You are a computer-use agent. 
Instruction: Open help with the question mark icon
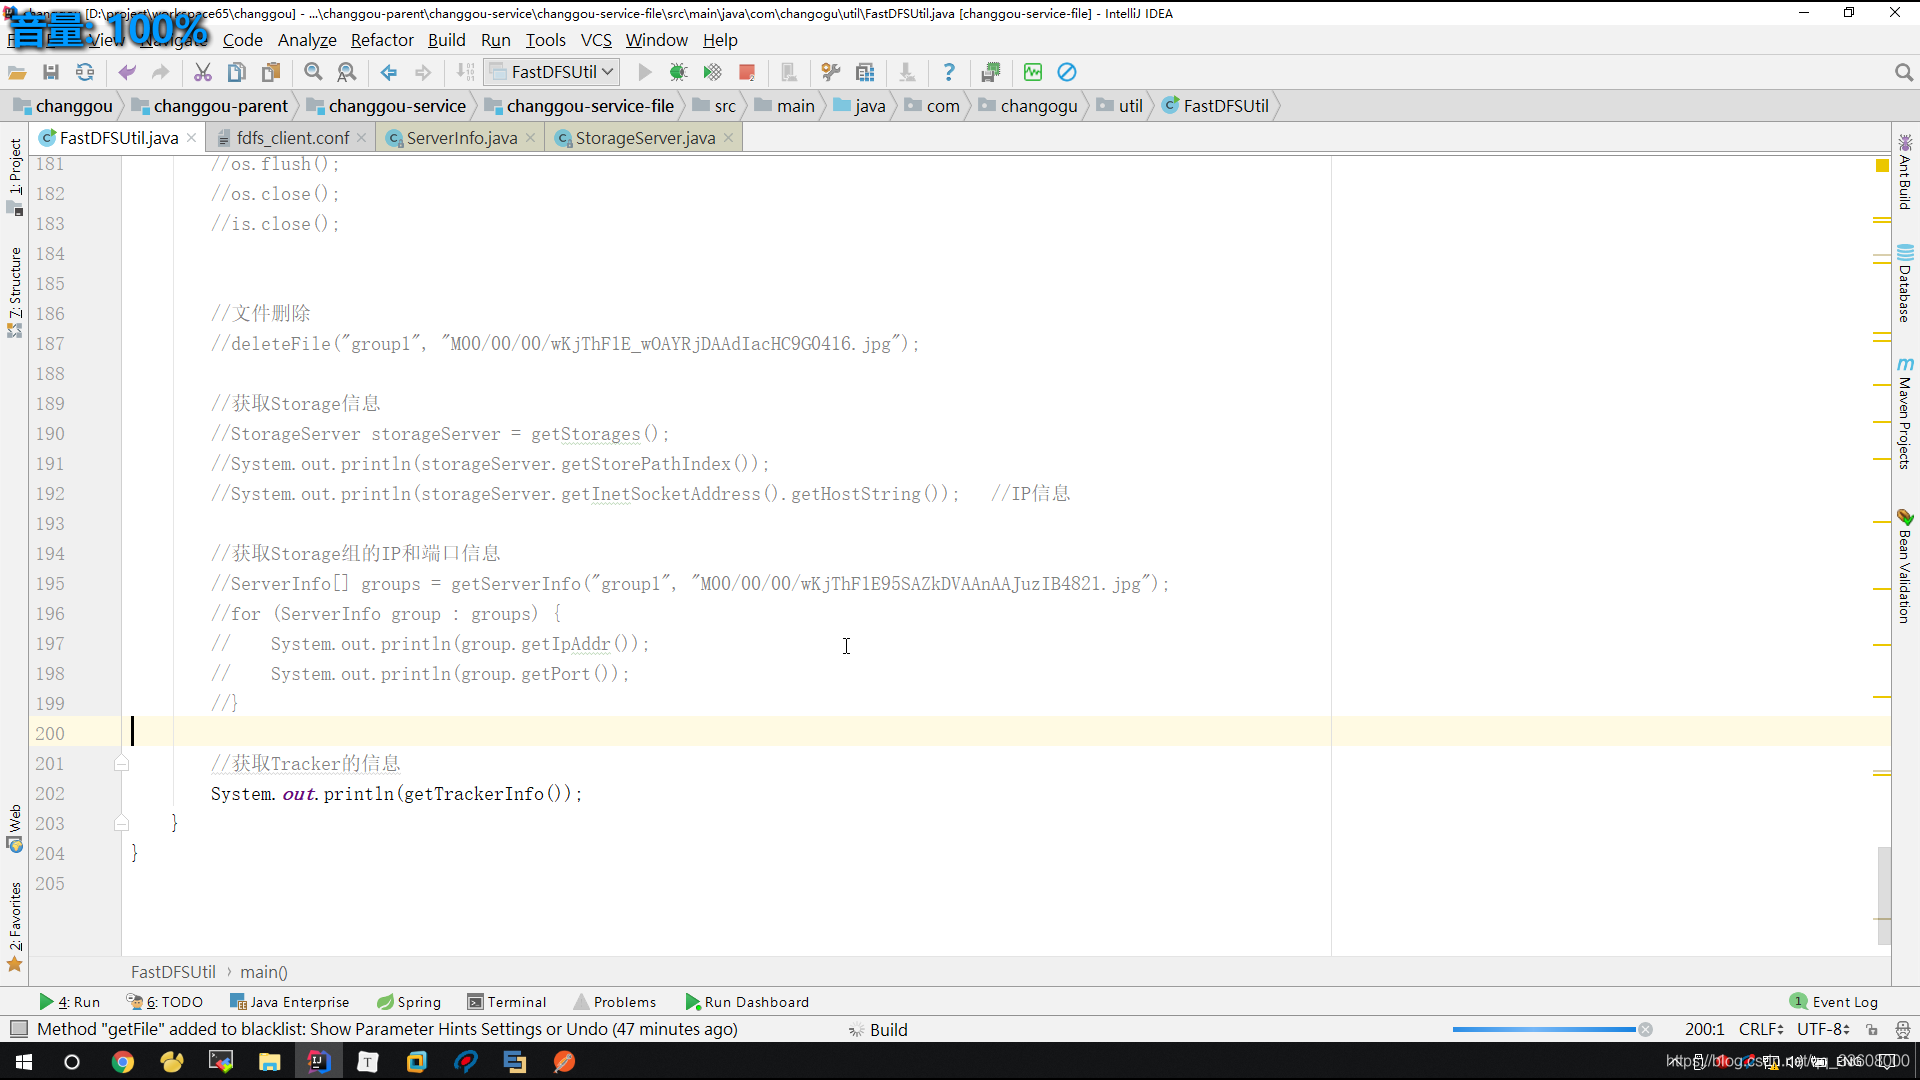(x=949, y=72)
